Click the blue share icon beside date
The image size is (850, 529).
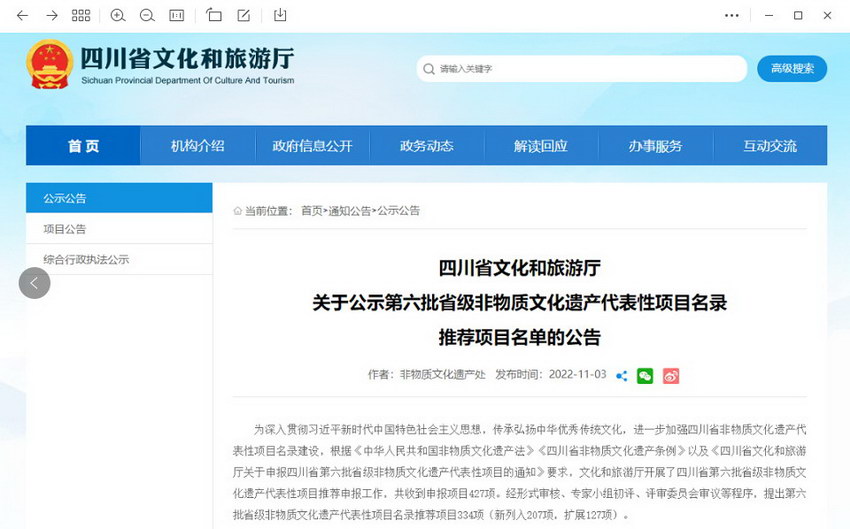(x=622, y=376)
